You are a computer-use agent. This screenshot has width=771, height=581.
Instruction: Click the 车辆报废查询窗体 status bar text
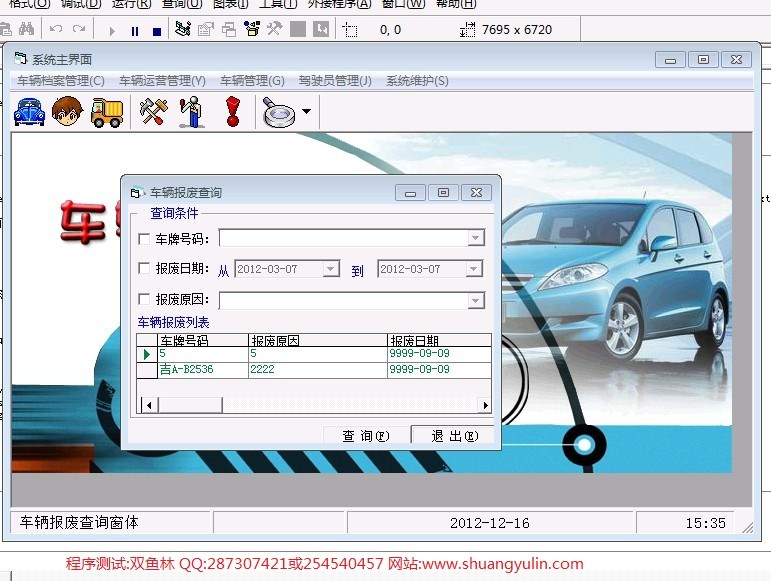(x=79, y=523)
